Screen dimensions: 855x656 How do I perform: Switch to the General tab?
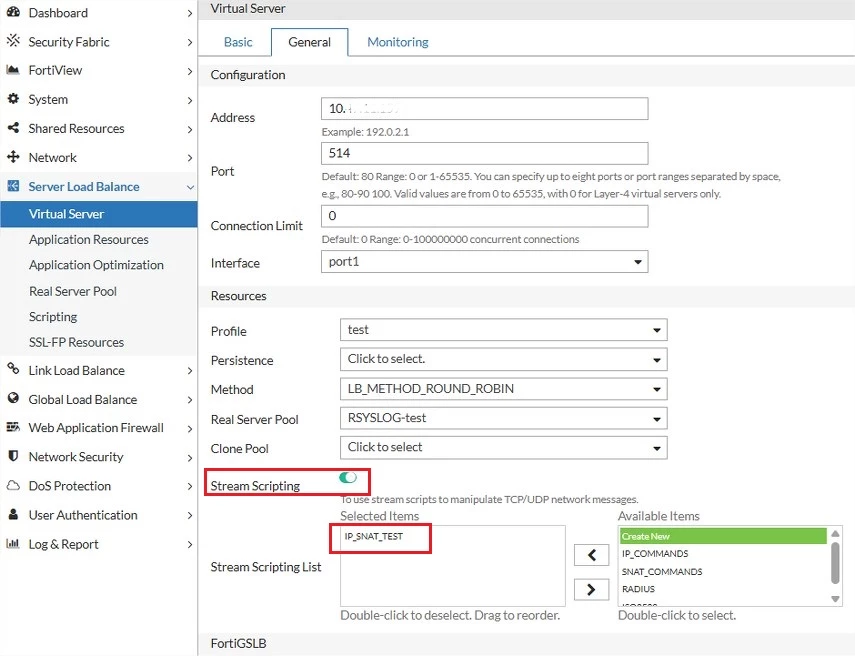pyautogui.click(x=309, y=42)
